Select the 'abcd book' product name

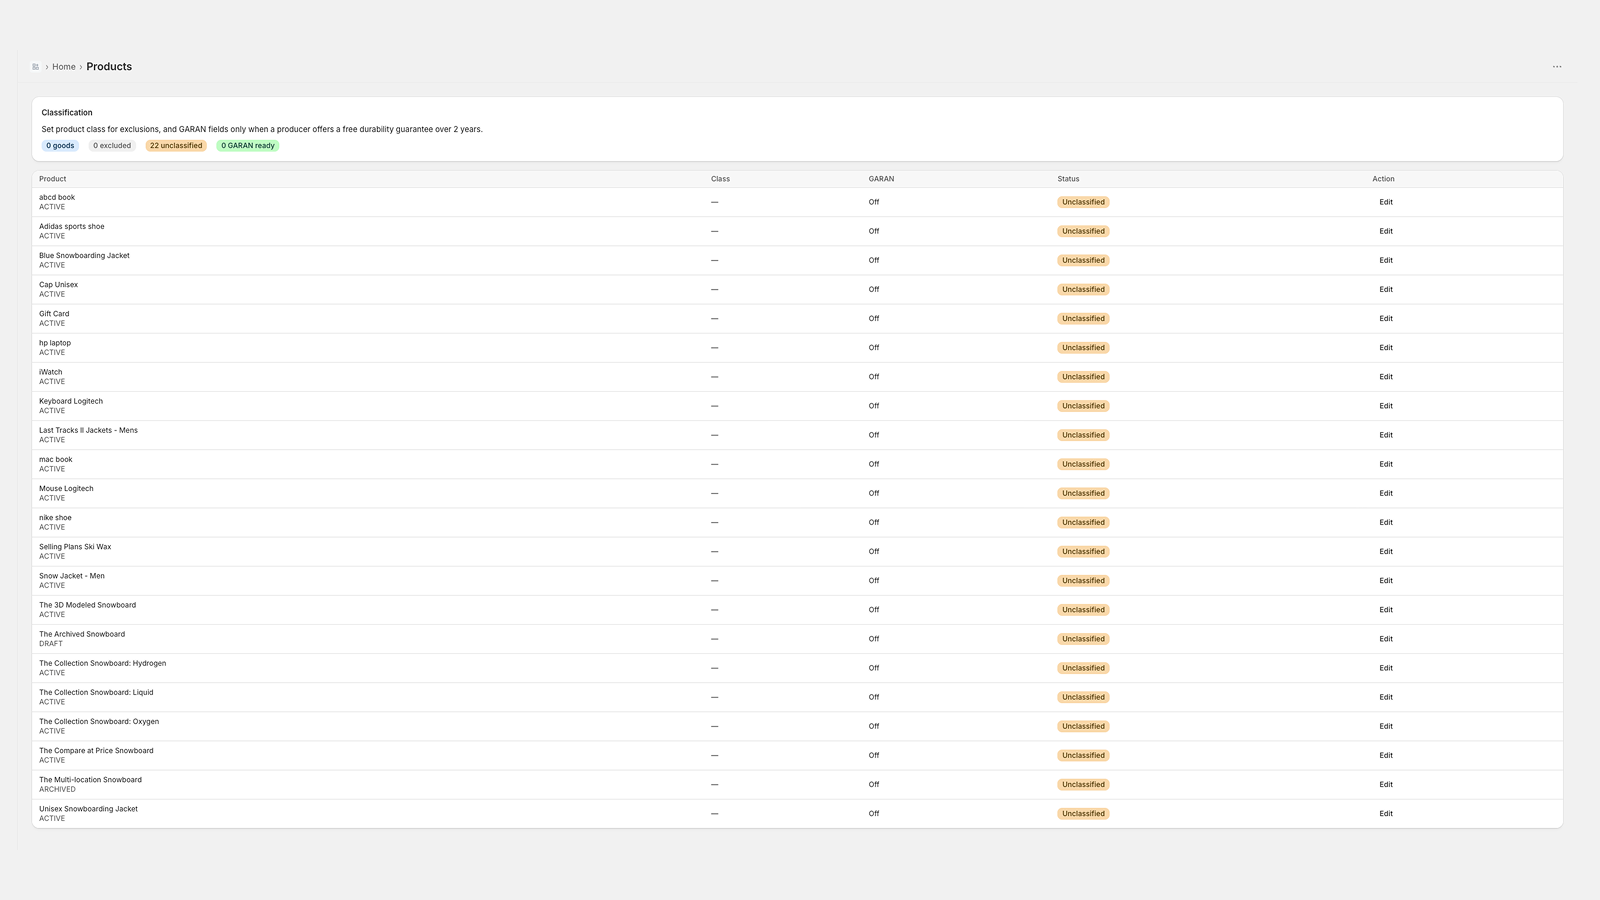coord(57,197)
